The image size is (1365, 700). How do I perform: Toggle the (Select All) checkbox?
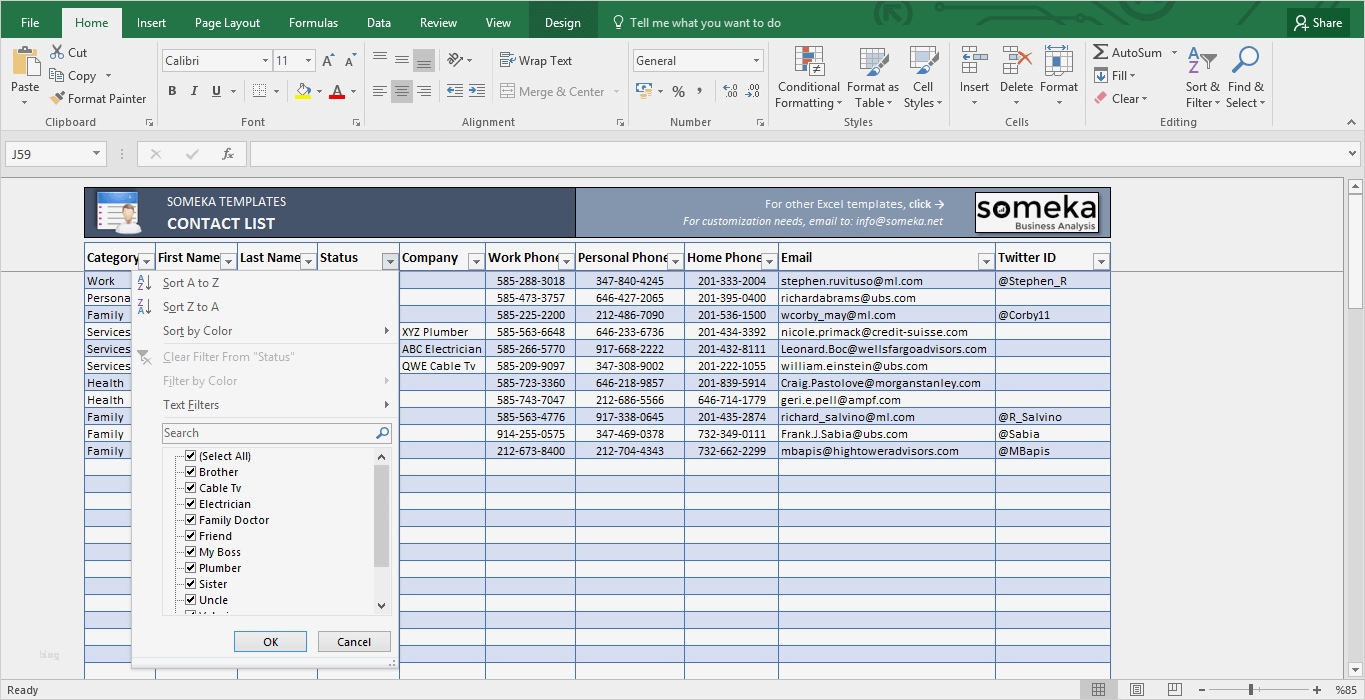point(190,456)
